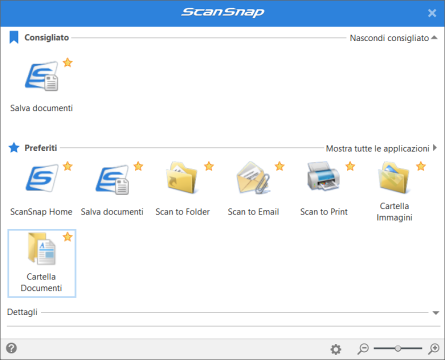Toggle favorite star on Scan to Email
Screen dimensions: 445x360
(x=280, y=166)
